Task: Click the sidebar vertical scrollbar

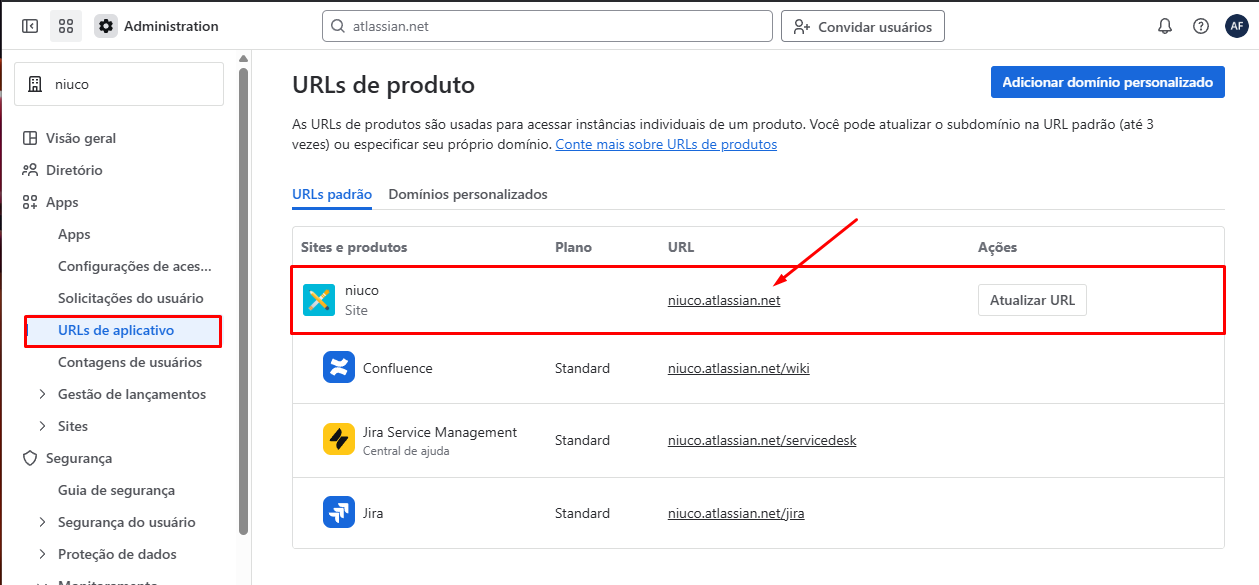Action: [243, 300]
